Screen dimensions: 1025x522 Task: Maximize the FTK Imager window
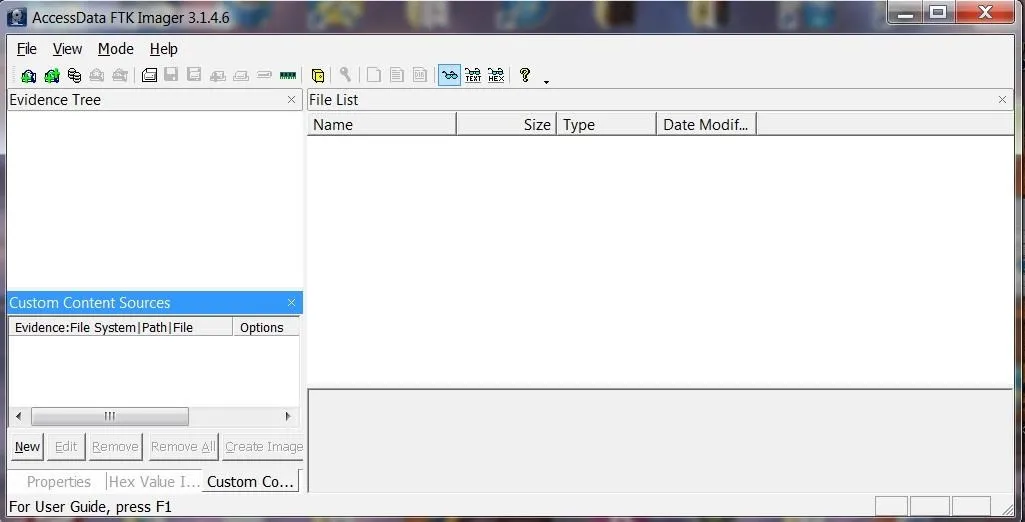point(939,12)
